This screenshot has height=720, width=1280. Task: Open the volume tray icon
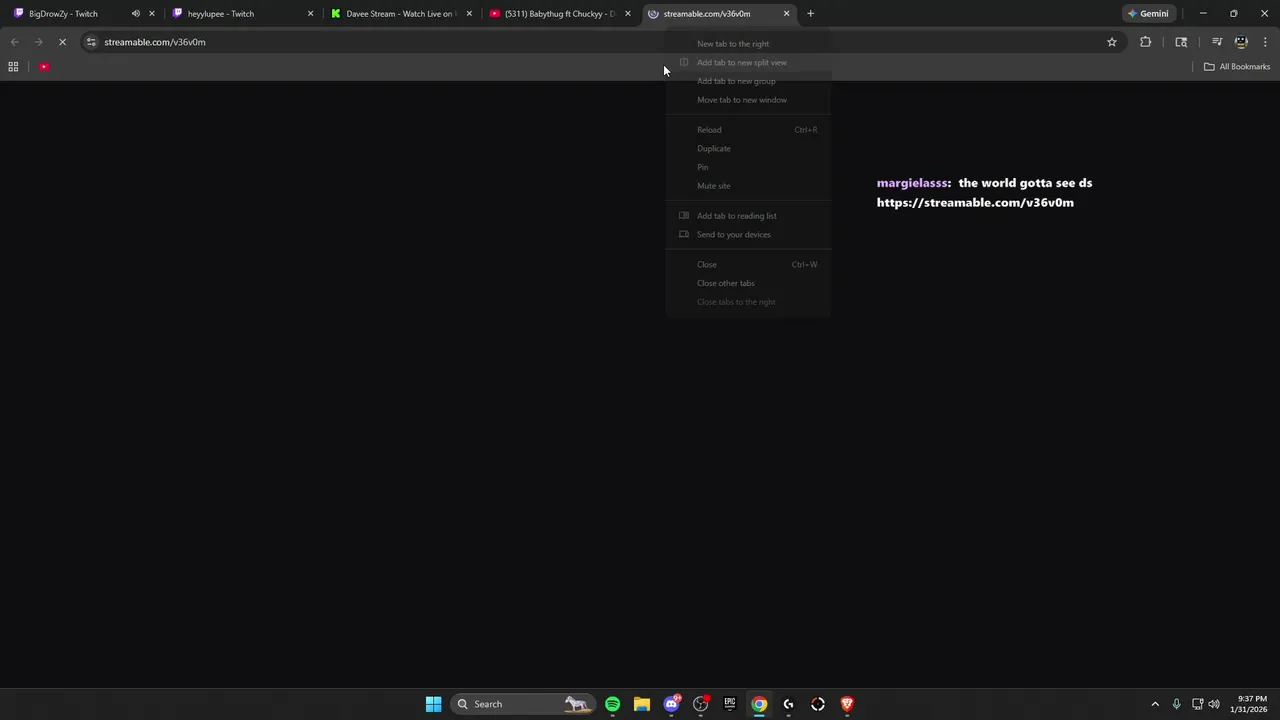[x=1214, y=704]
